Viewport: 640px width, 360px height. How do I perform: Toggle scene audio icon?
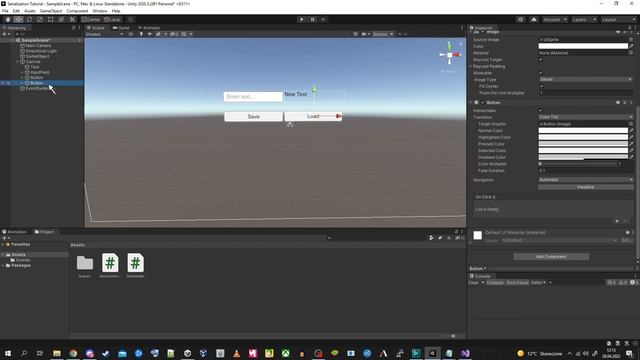coord(149,34)
